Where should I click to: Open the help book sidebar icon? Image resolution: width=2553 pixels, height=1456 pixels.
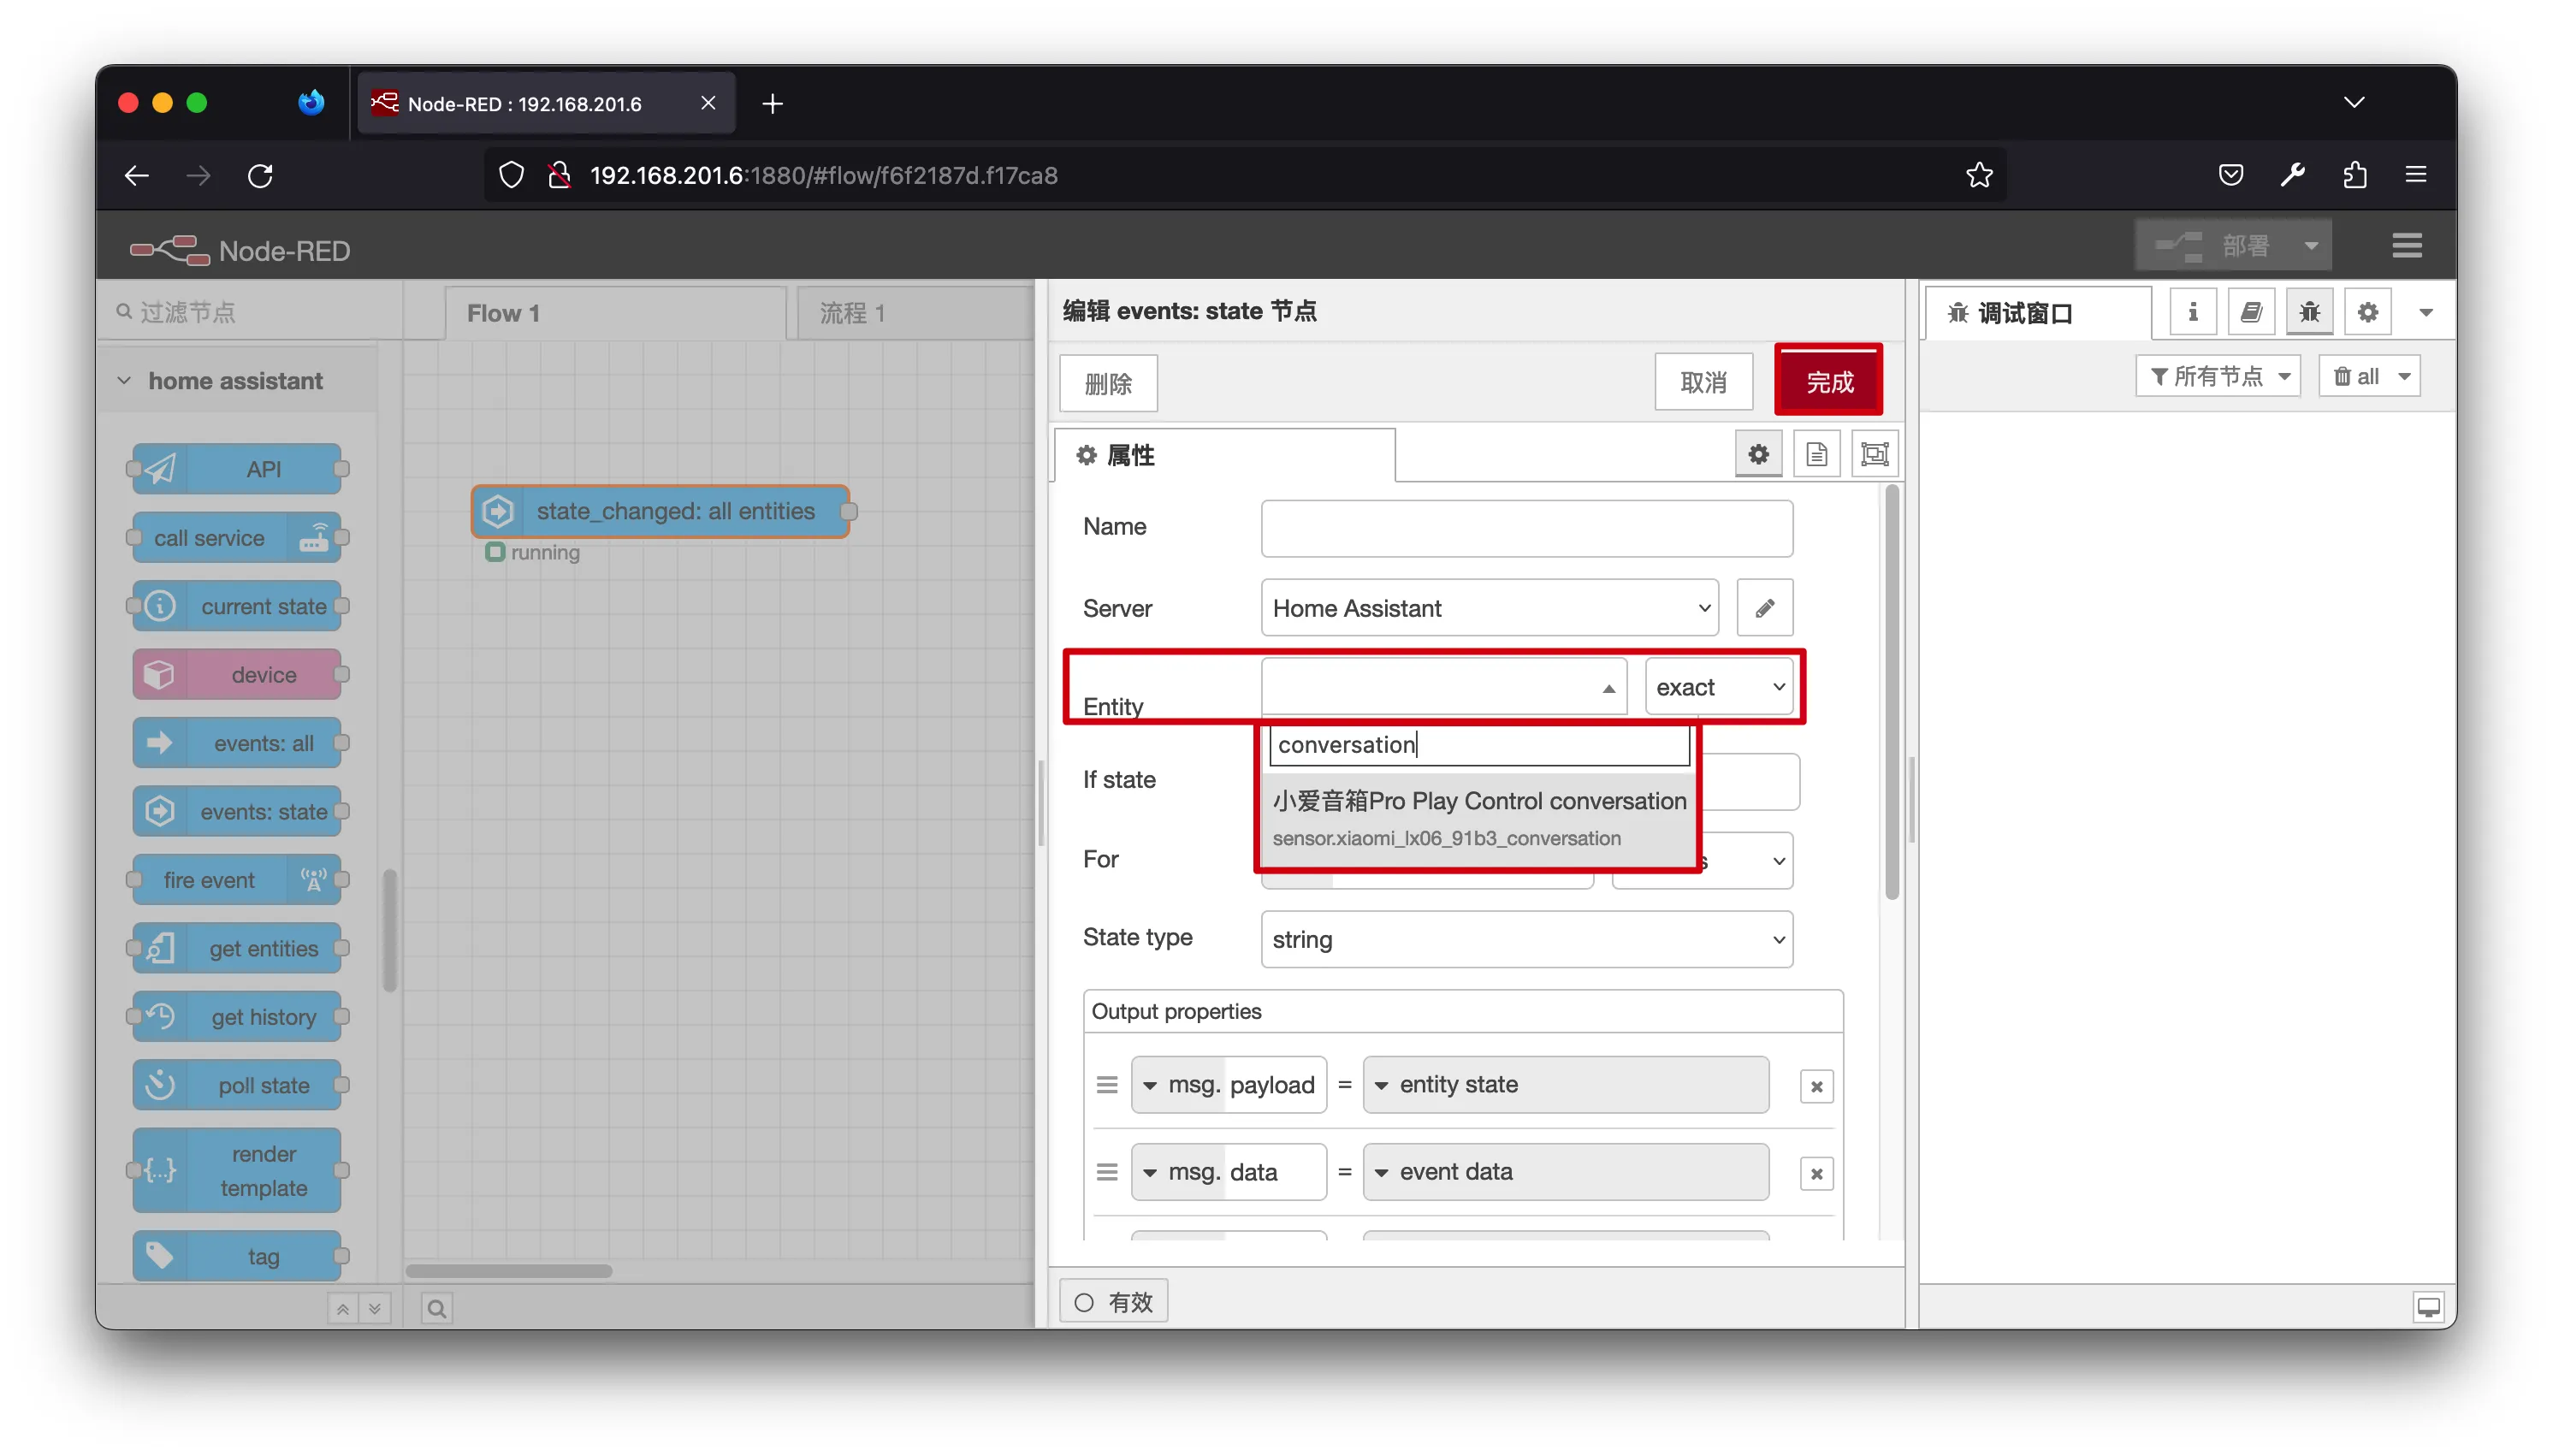[x=2251, y=313]
